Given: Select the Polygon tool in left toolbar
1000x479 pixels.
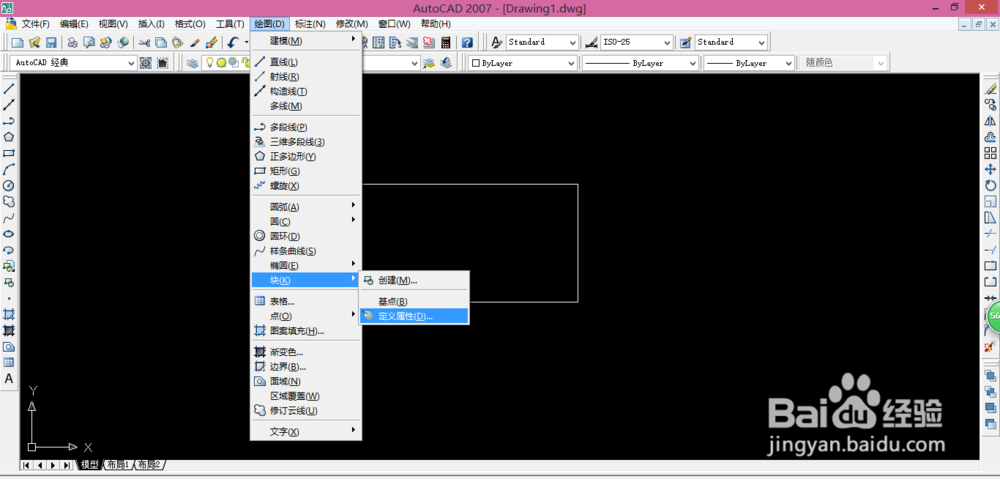Looking at the screenshot, I should [9, 137].
